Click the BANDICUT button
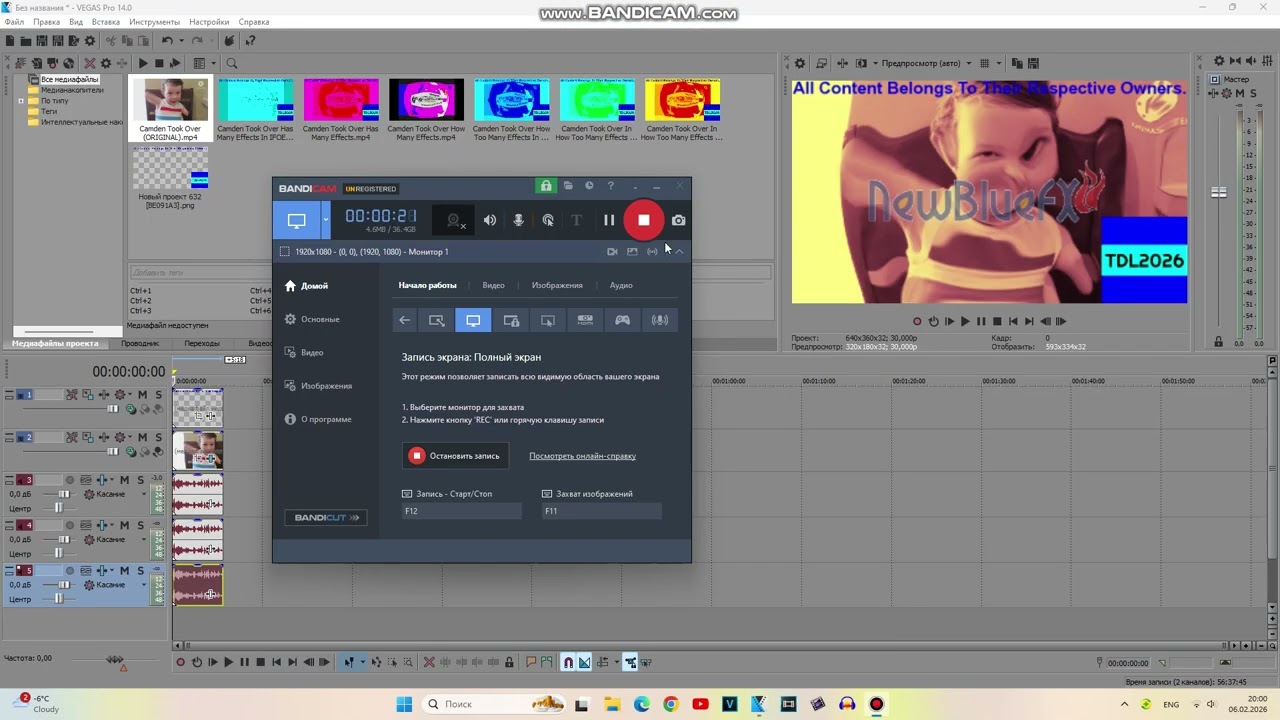 coord(326,517)
